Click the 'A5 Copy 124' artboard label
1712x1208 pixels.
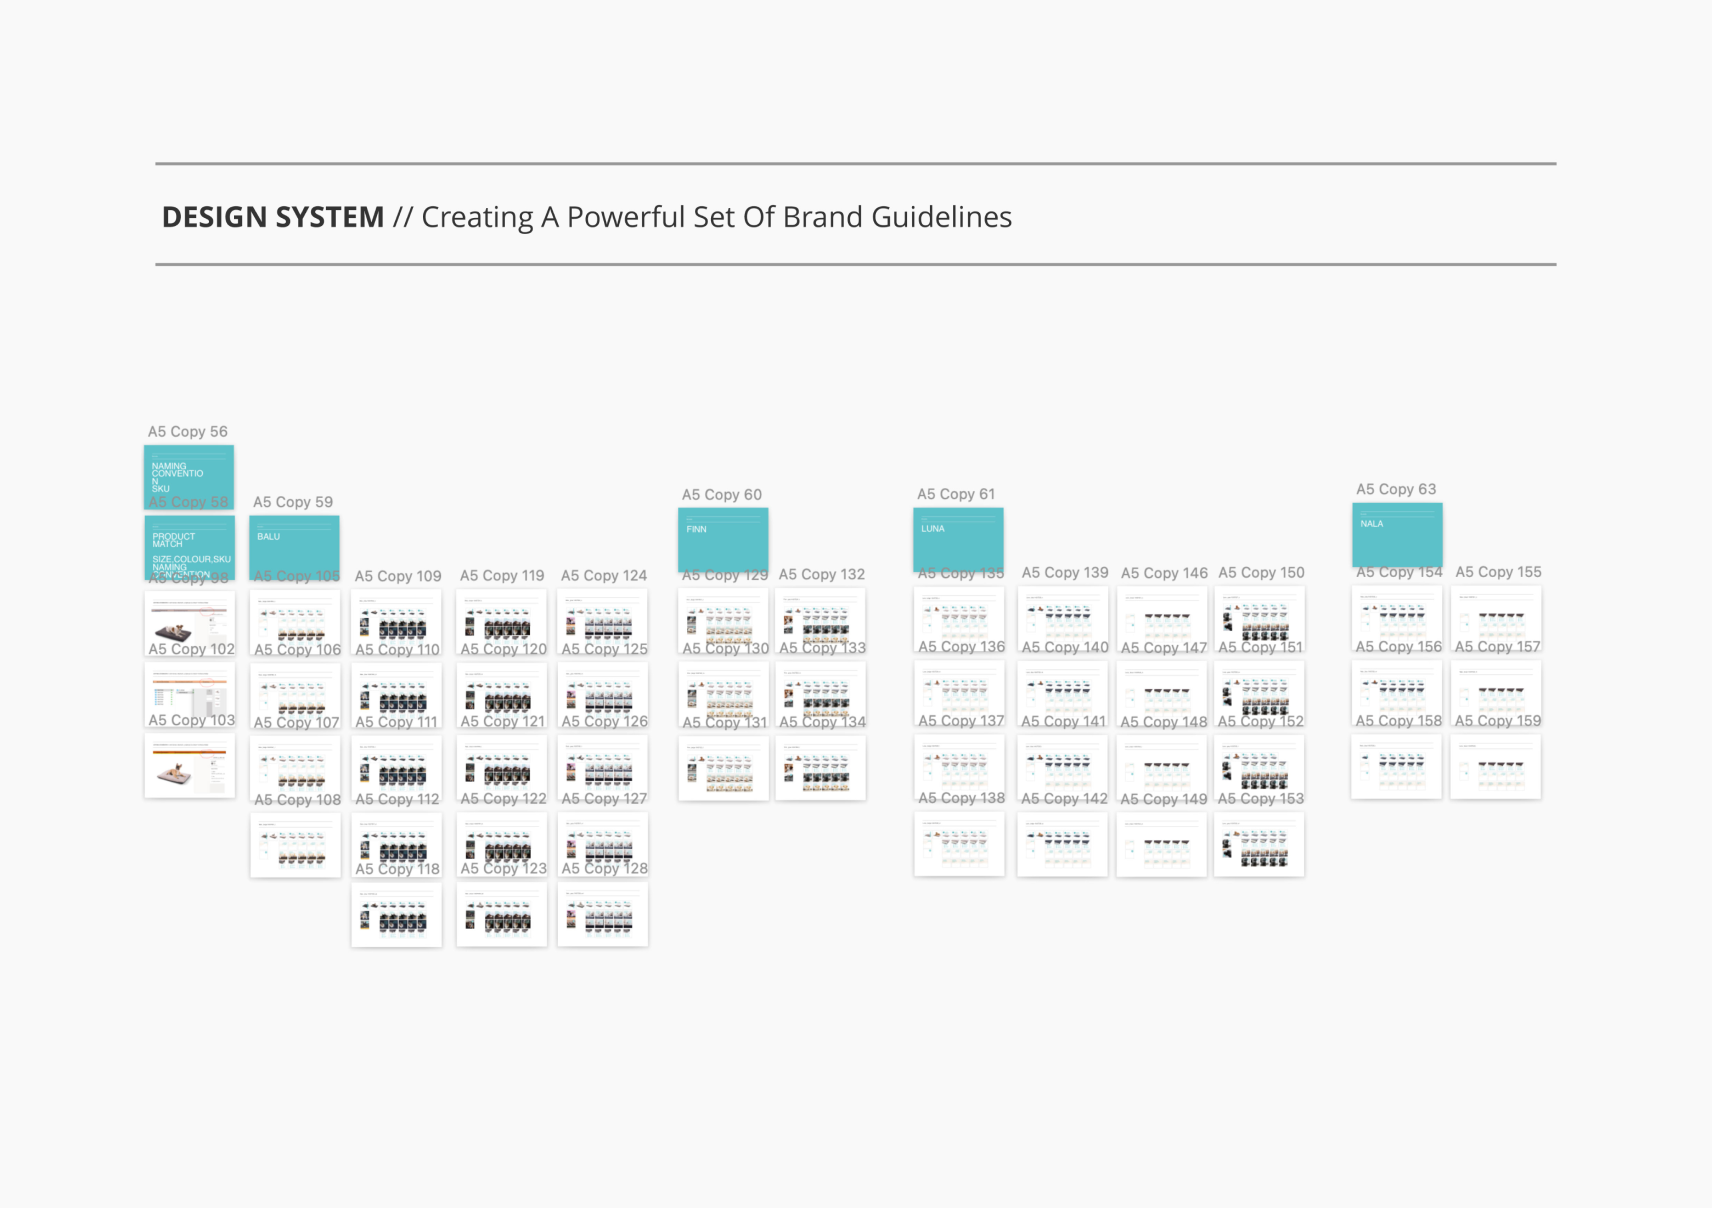point(604,576)
